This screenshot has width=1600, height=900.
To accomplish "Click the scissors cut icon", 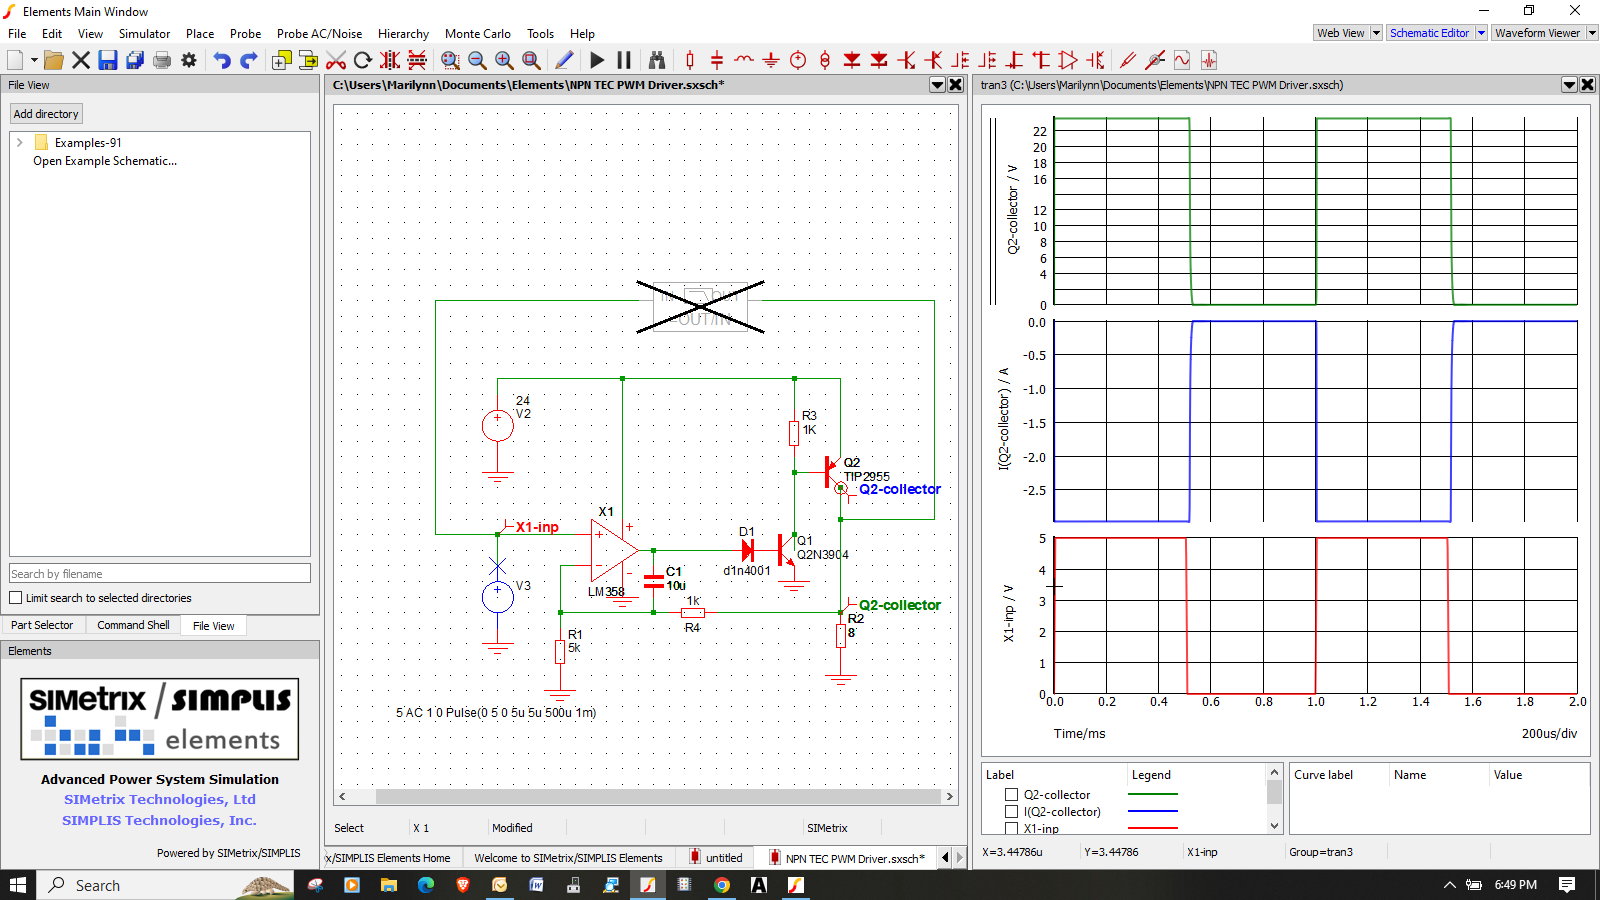I will click(x=336, y=60).
